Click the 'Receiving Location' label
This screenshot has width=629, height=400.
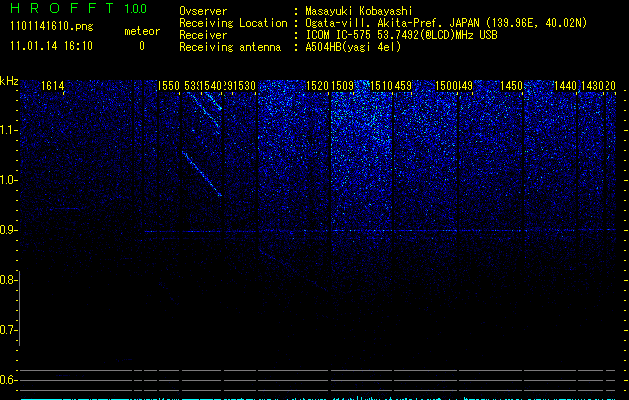coord(233,23)
